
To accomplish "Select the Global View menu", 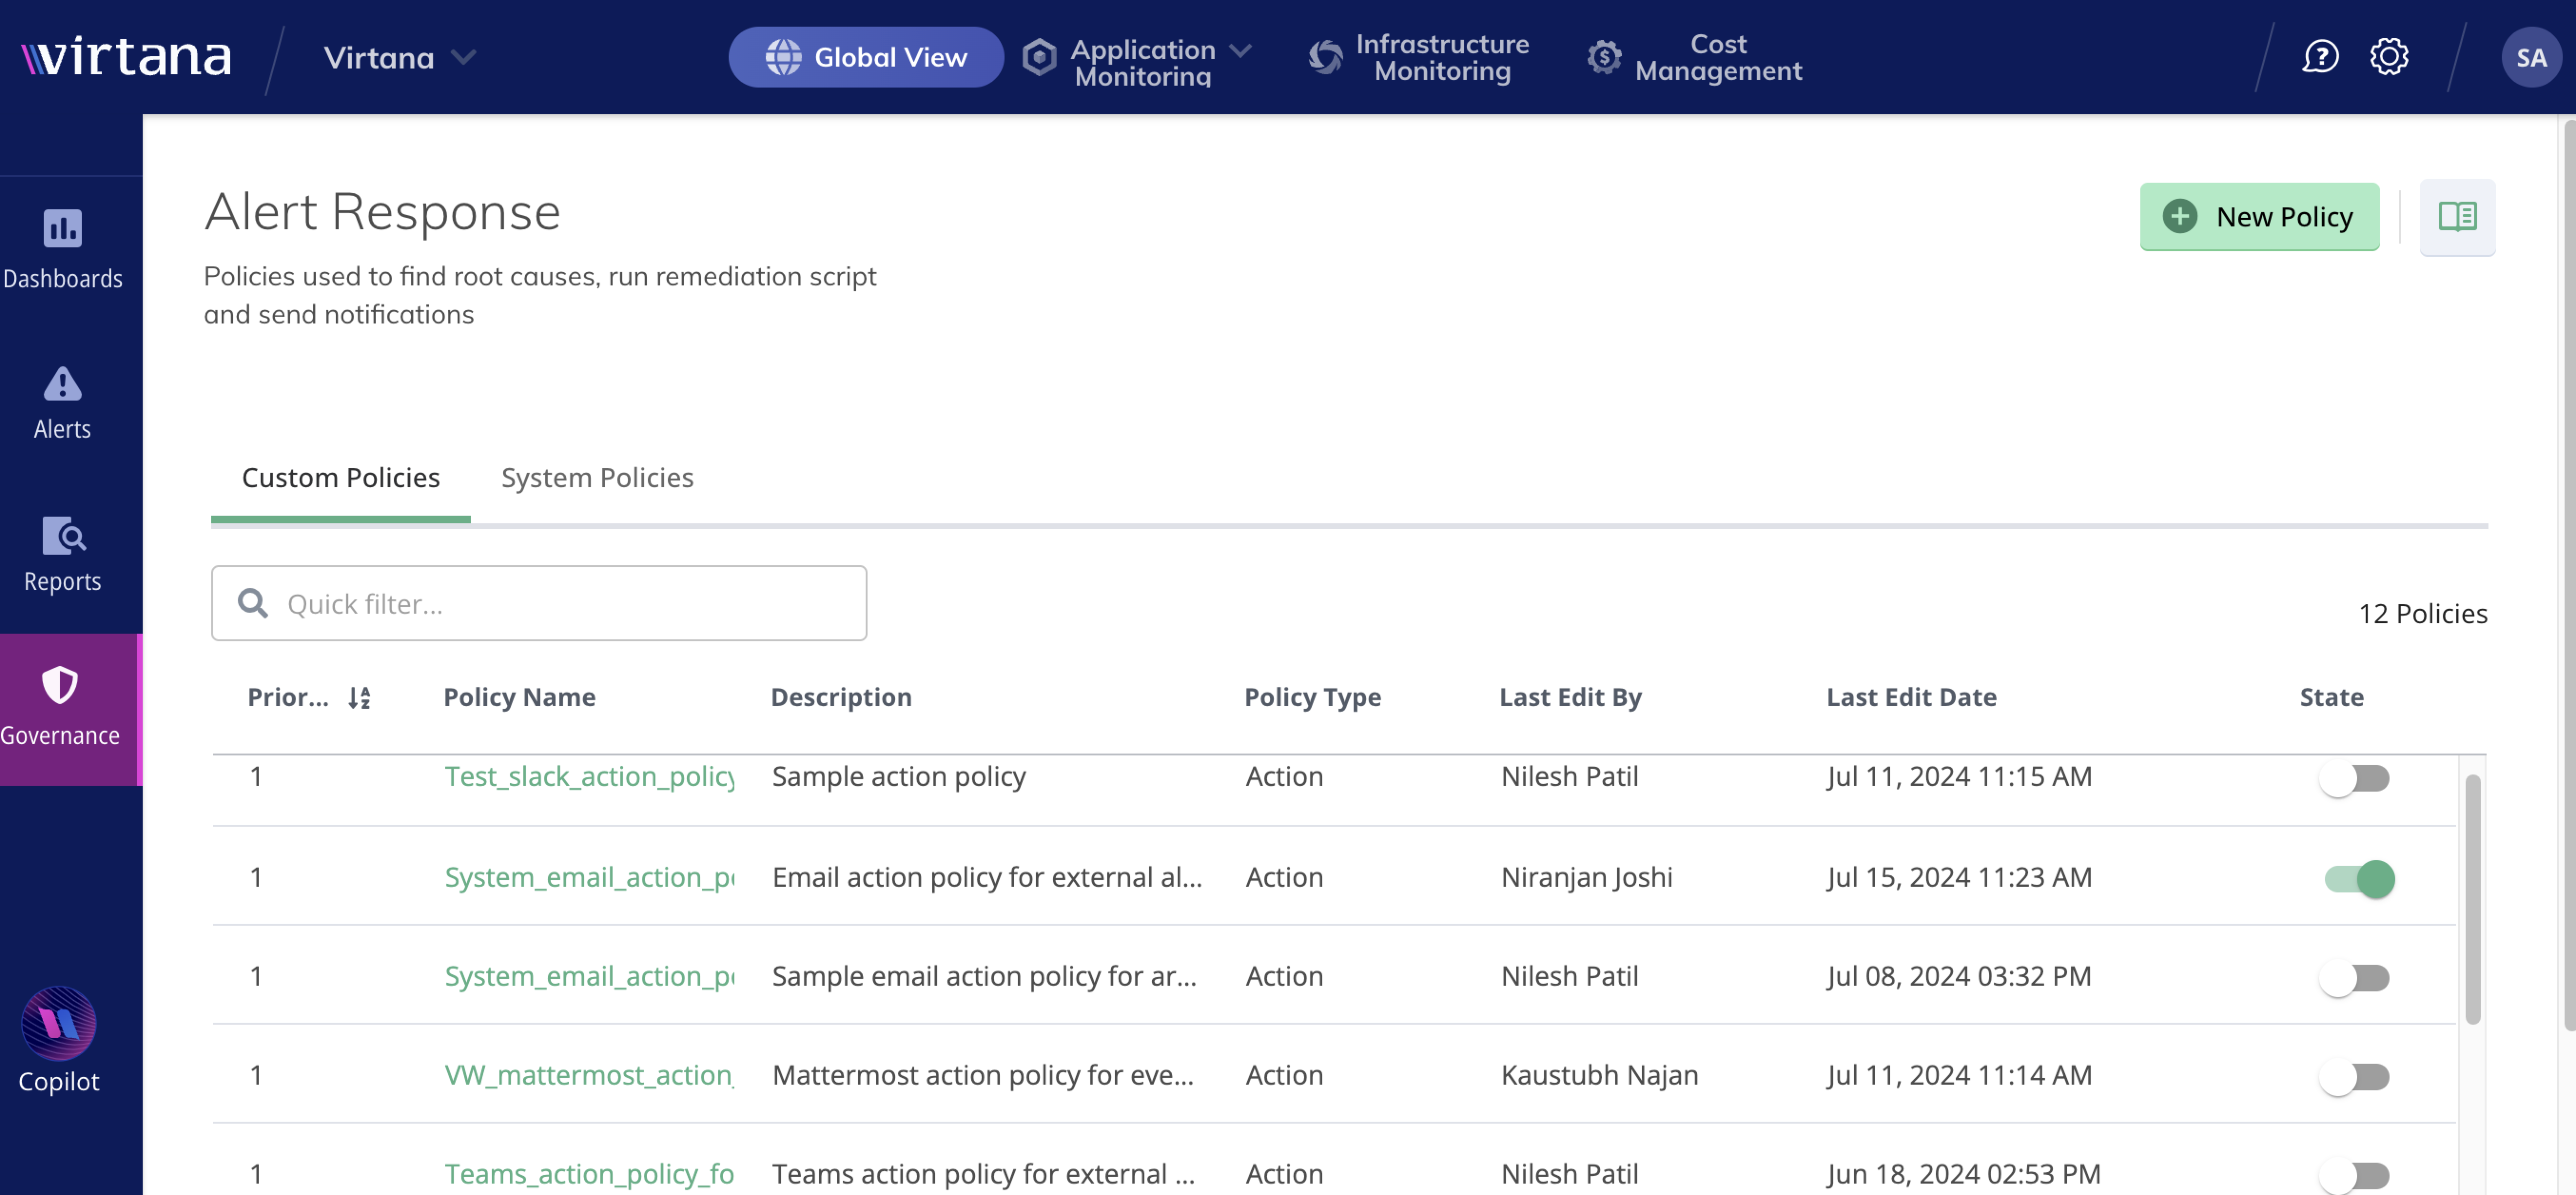I will coord(866,57).
